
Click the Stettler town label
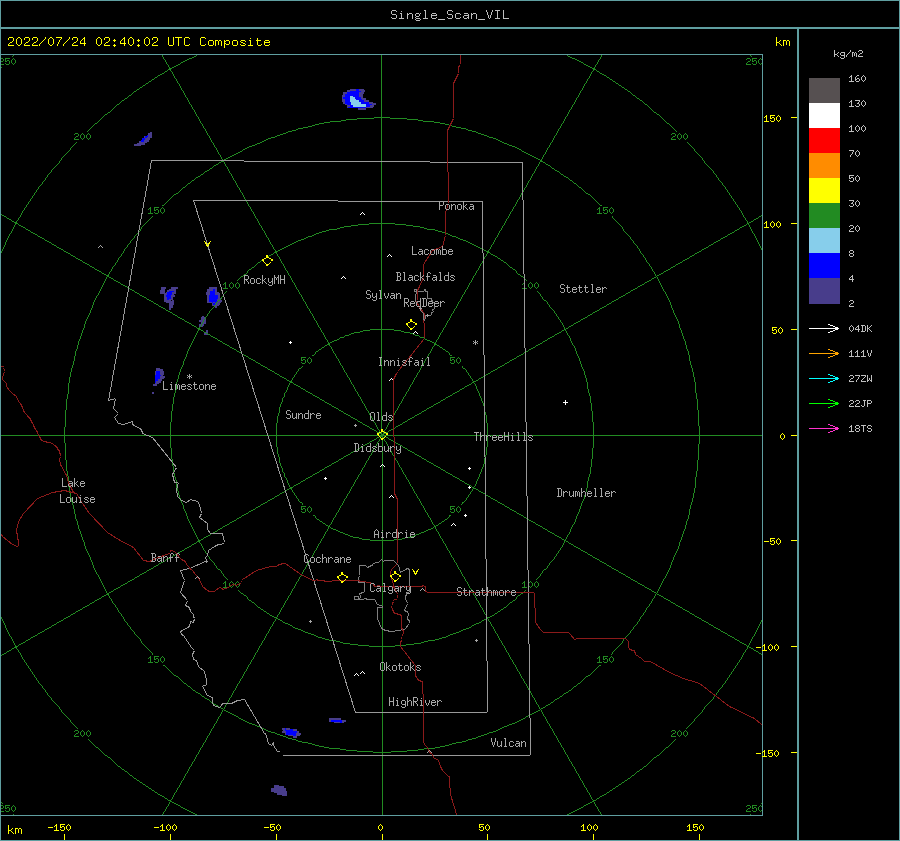pos(583,289)
